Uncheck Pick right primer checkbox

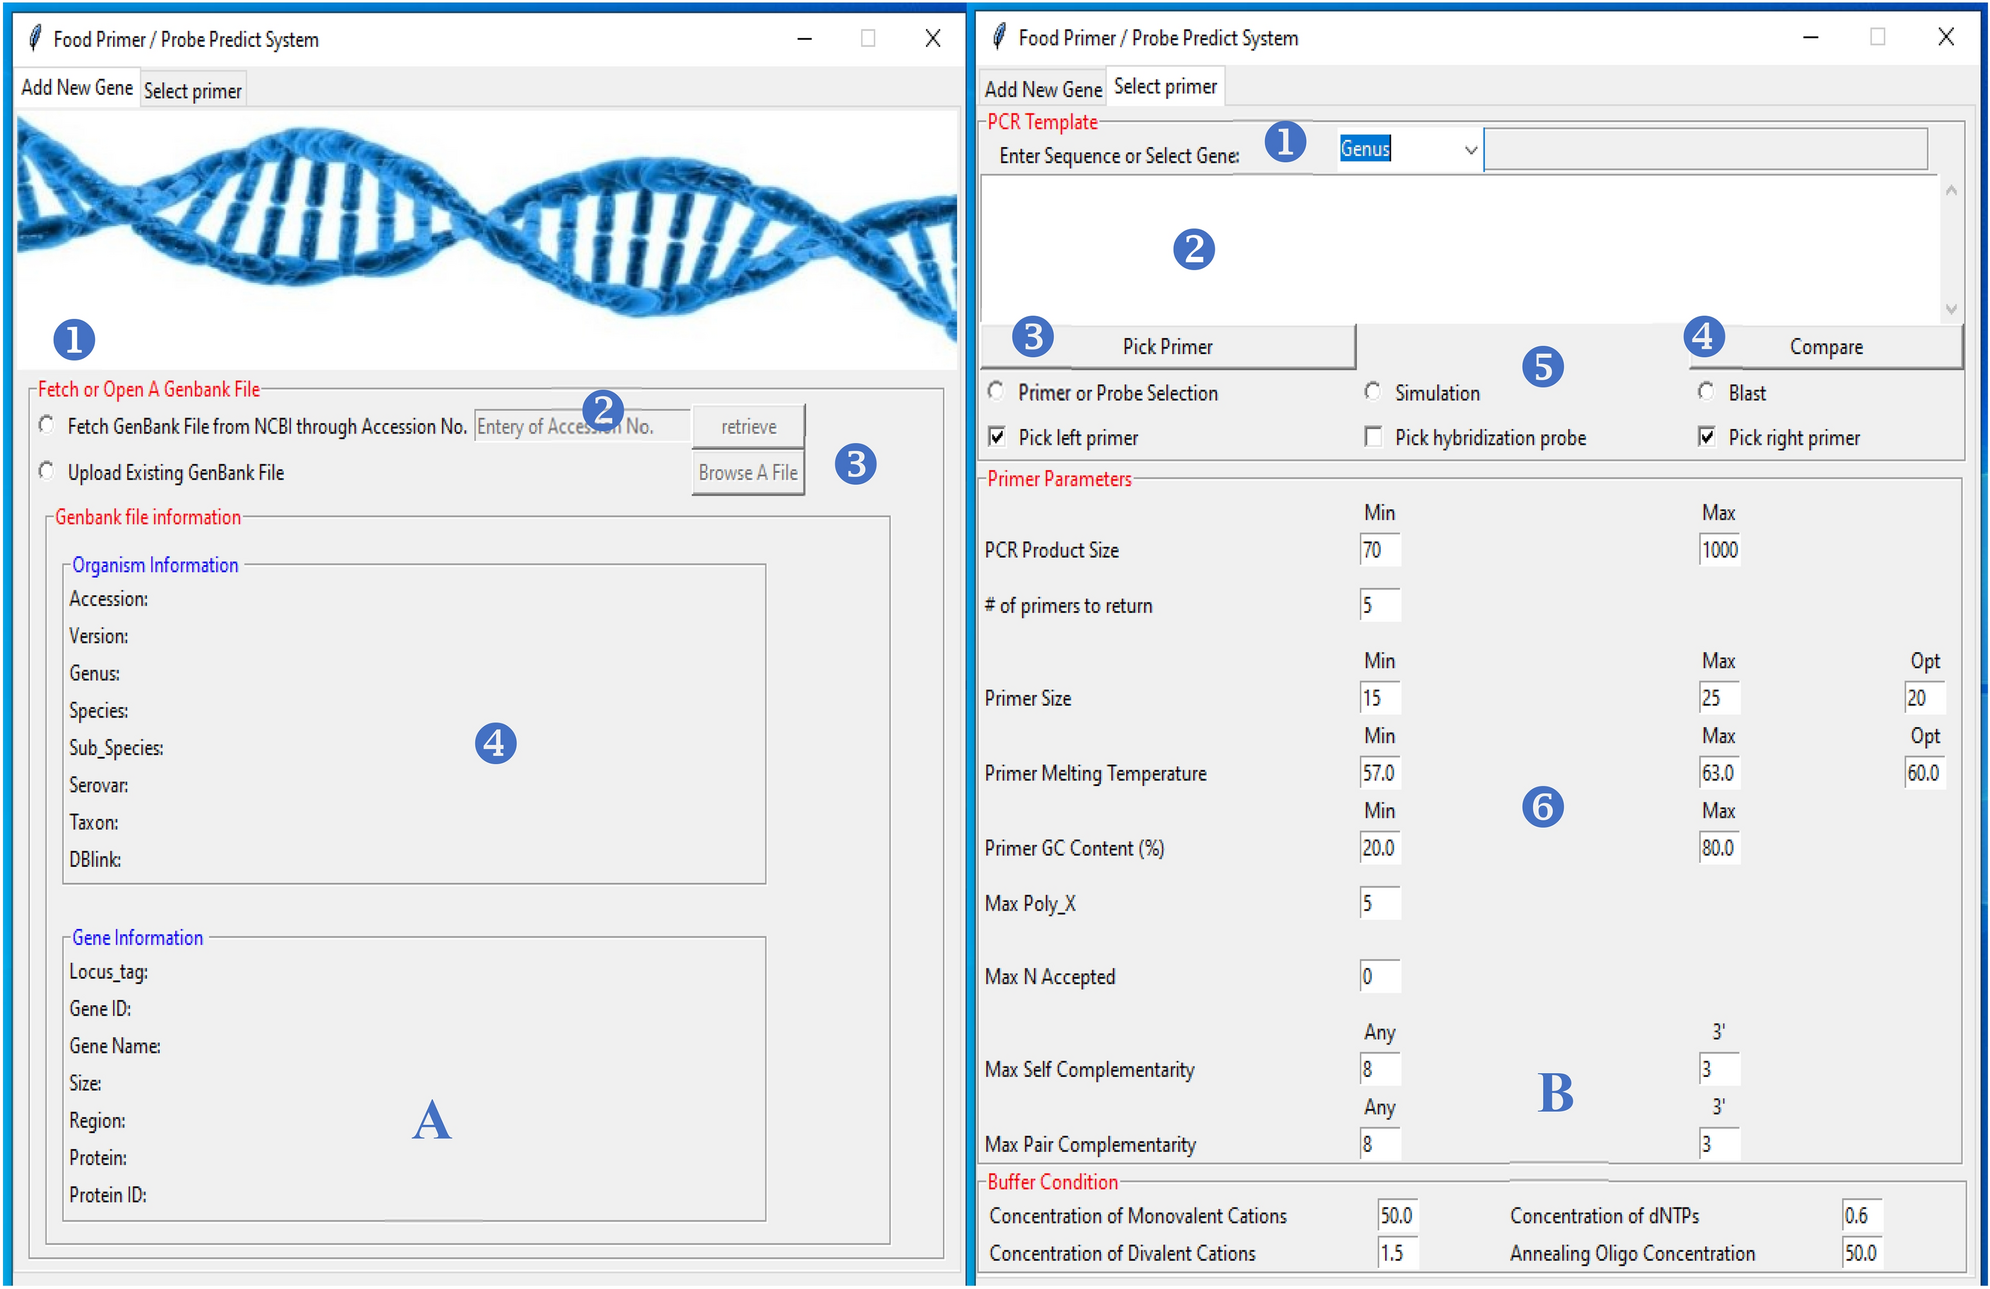1707,437
